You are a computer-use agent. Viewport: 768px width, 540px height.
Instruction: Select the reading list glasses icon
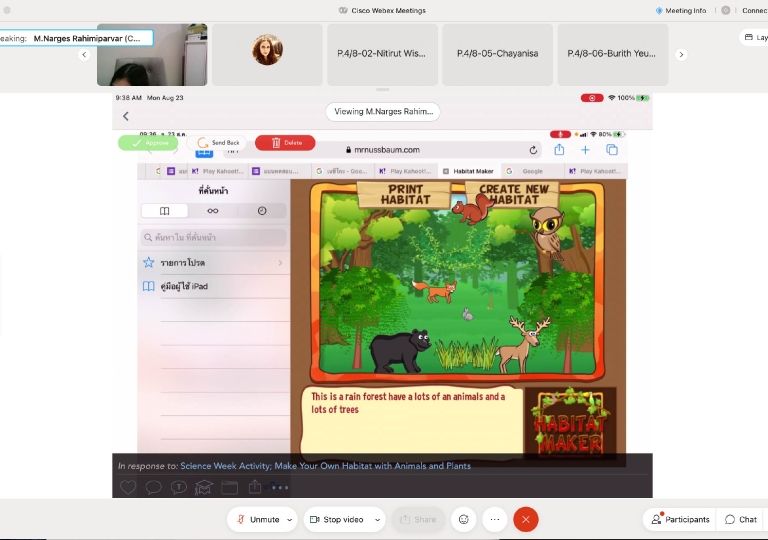click(213, 211)
